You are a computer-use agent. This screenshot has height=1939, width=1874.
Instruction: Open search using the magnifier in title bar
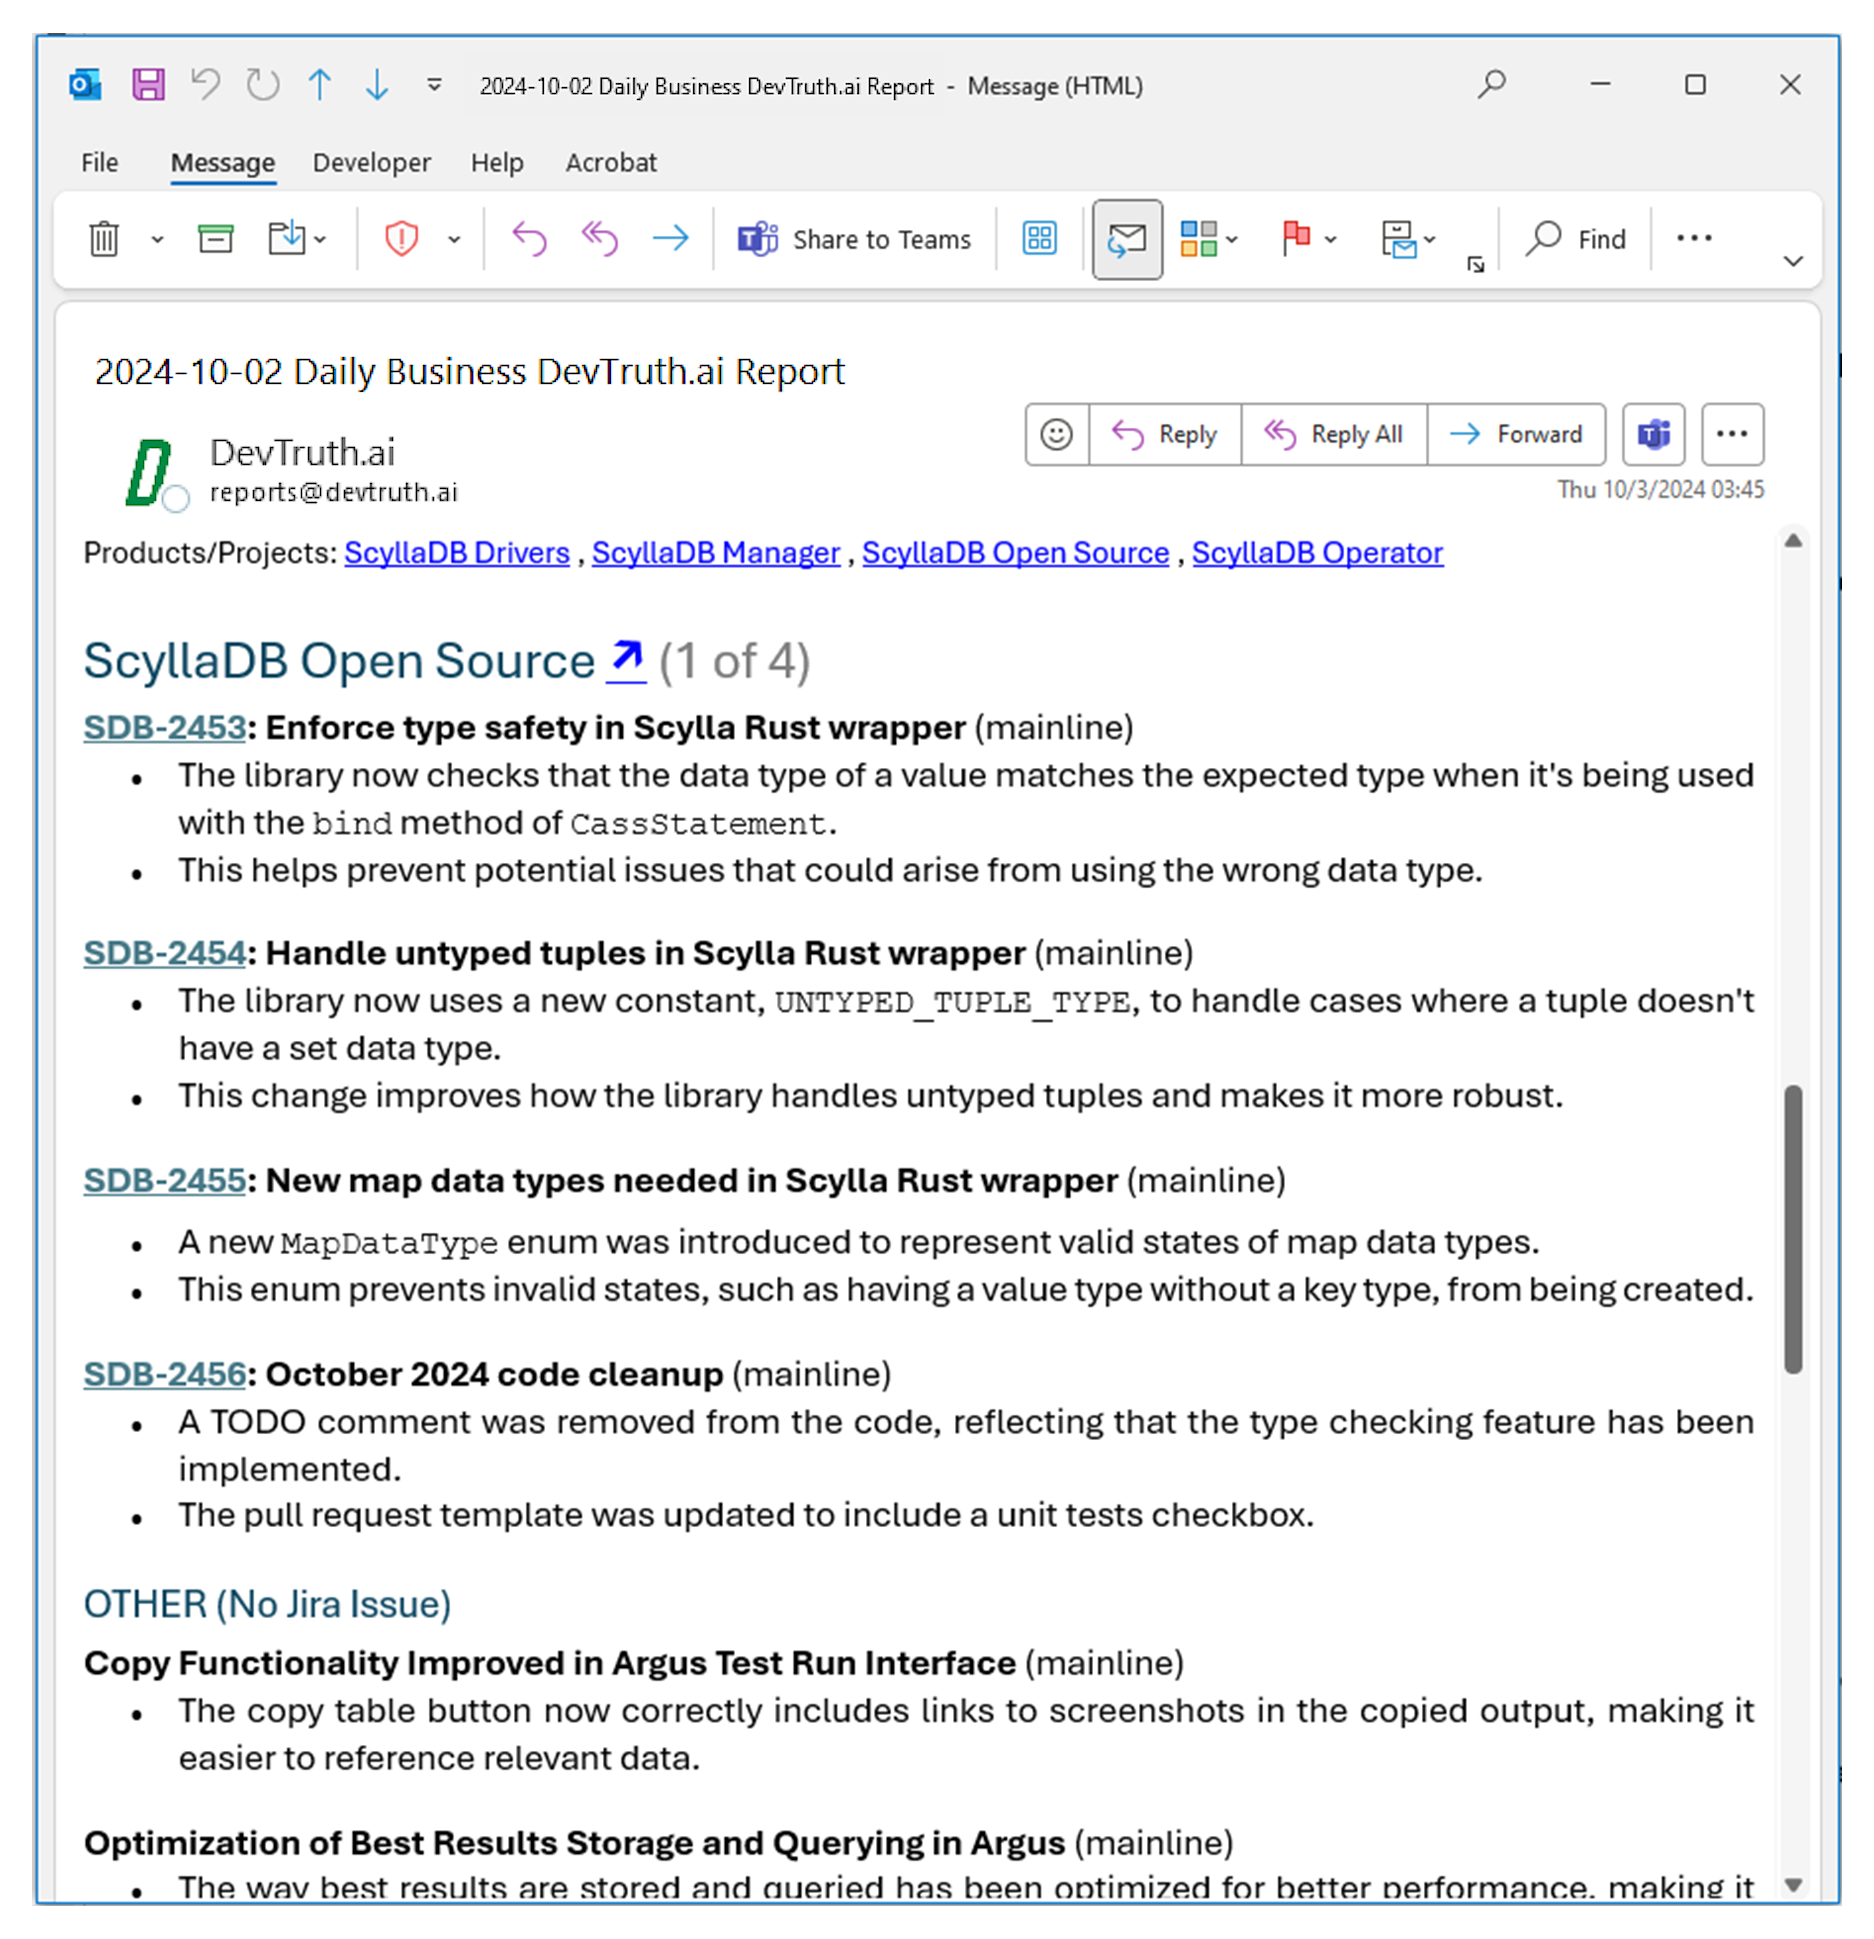tap(1491, 84)
